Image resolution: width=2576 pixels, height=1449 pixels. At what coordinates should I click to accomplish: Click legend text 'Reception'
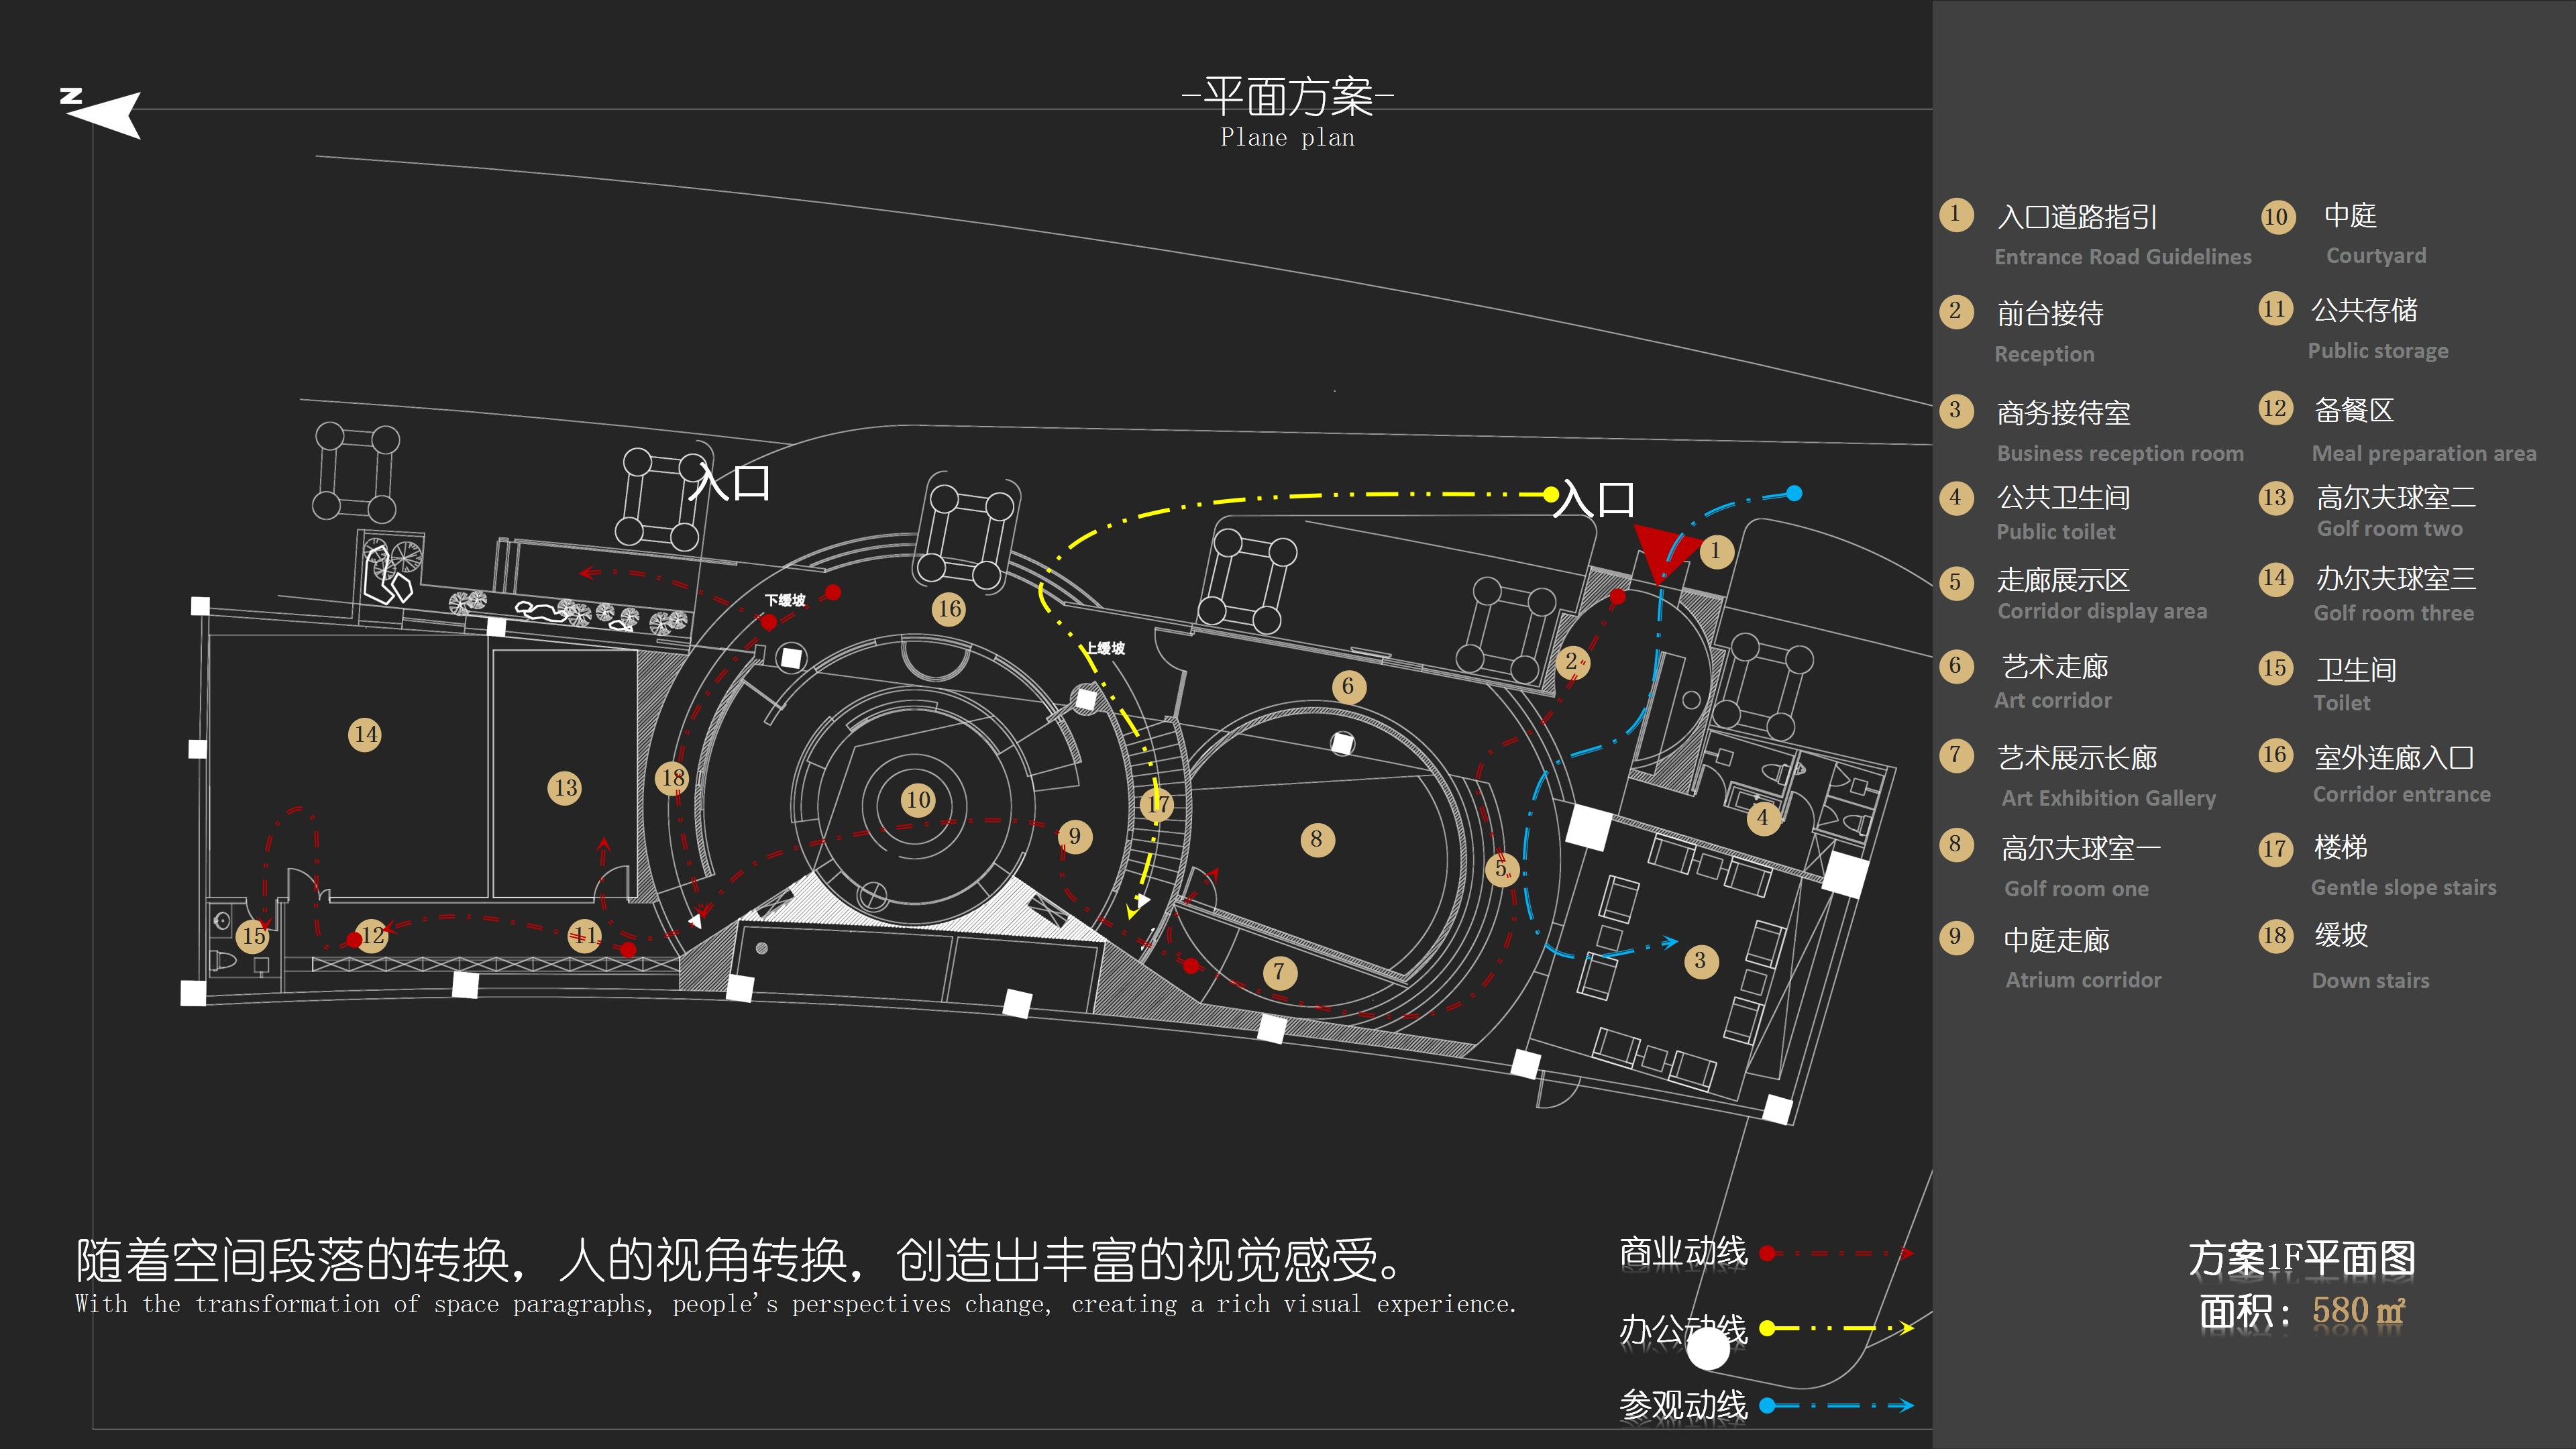(2044, 354)
